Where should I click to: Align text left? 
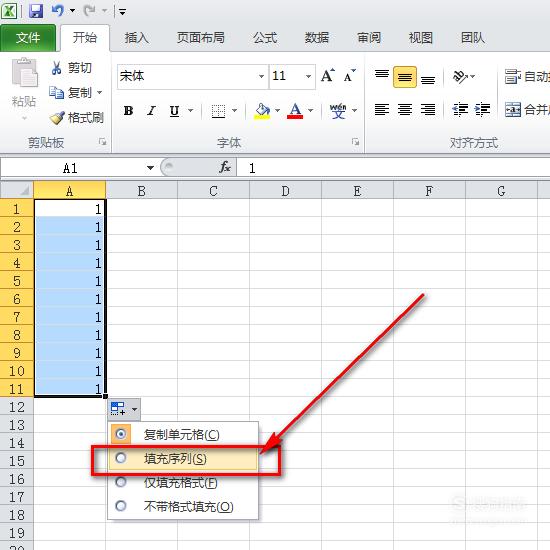pos(382,110)
